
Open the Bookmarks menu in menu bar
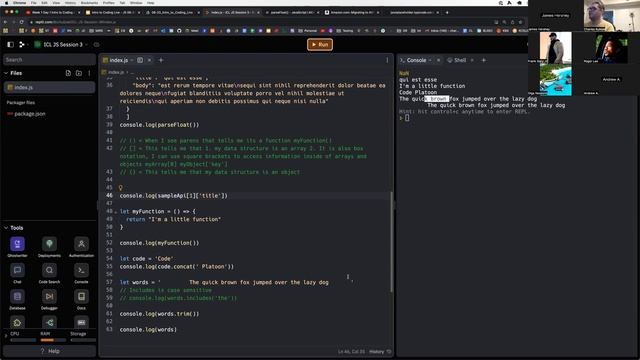[89, 2]
